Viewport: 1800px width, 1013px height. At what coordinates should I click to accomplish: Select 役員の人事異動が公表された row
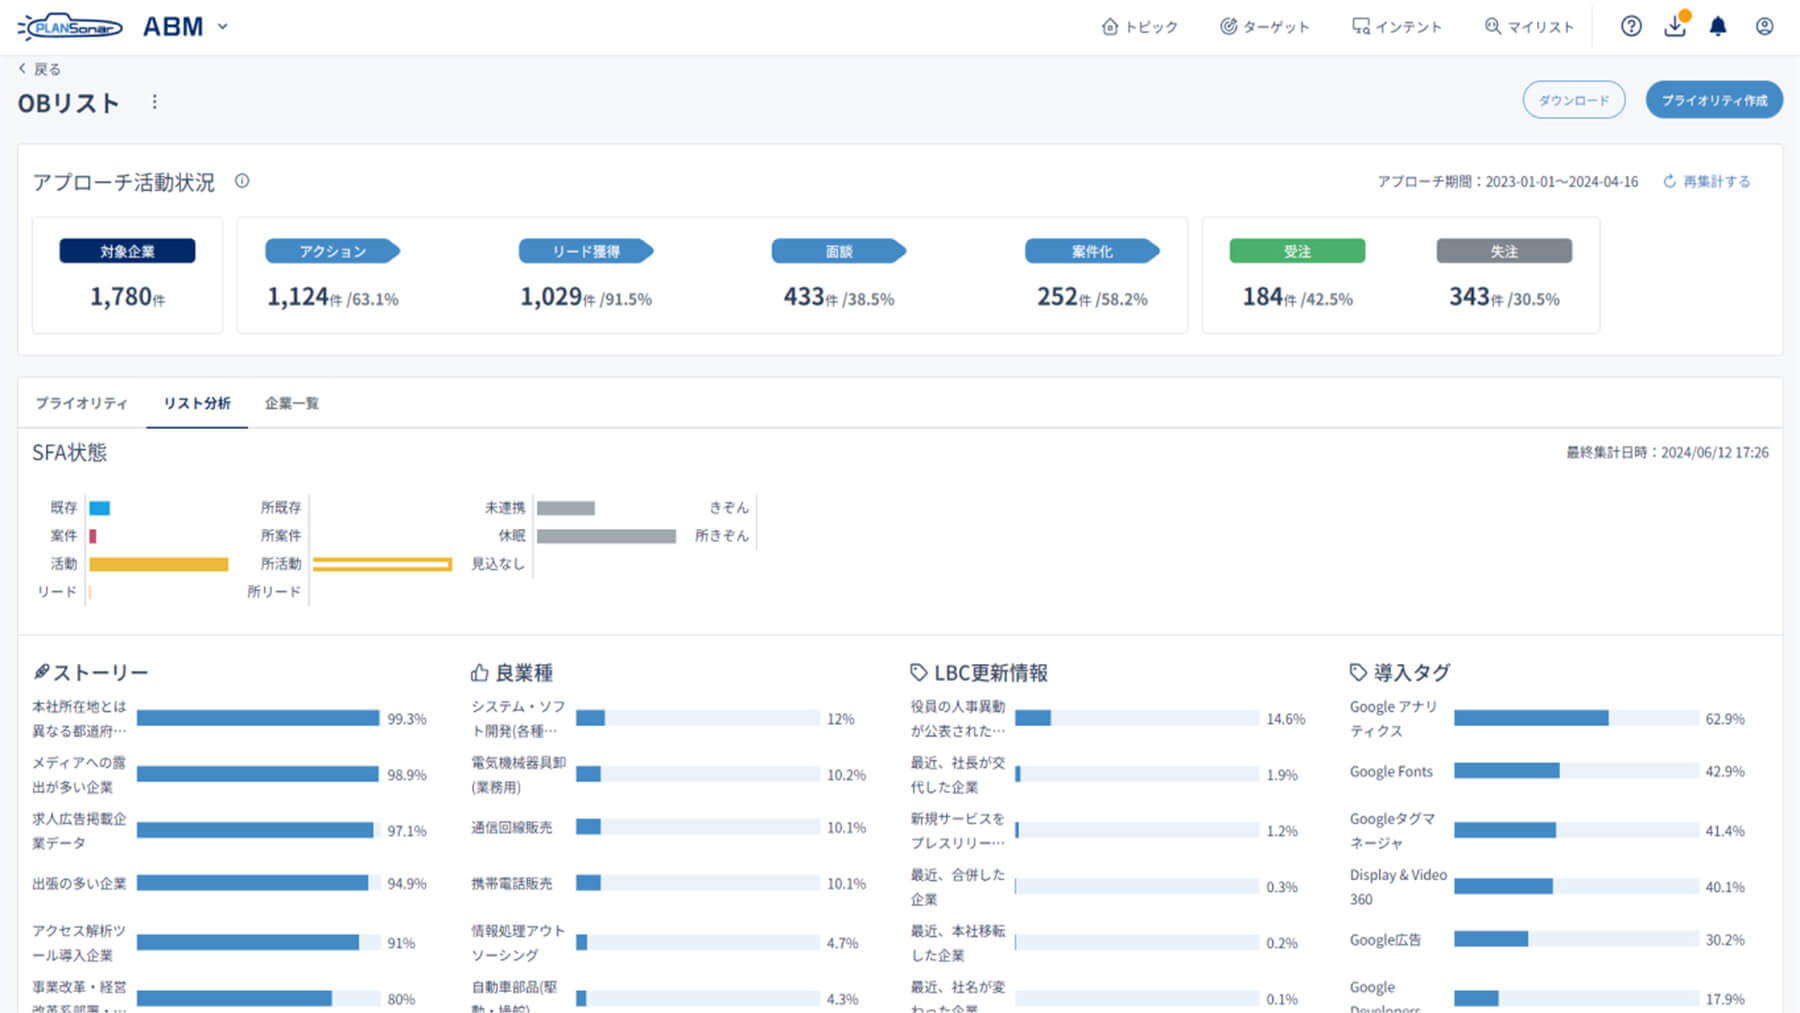pos(1108,718)
